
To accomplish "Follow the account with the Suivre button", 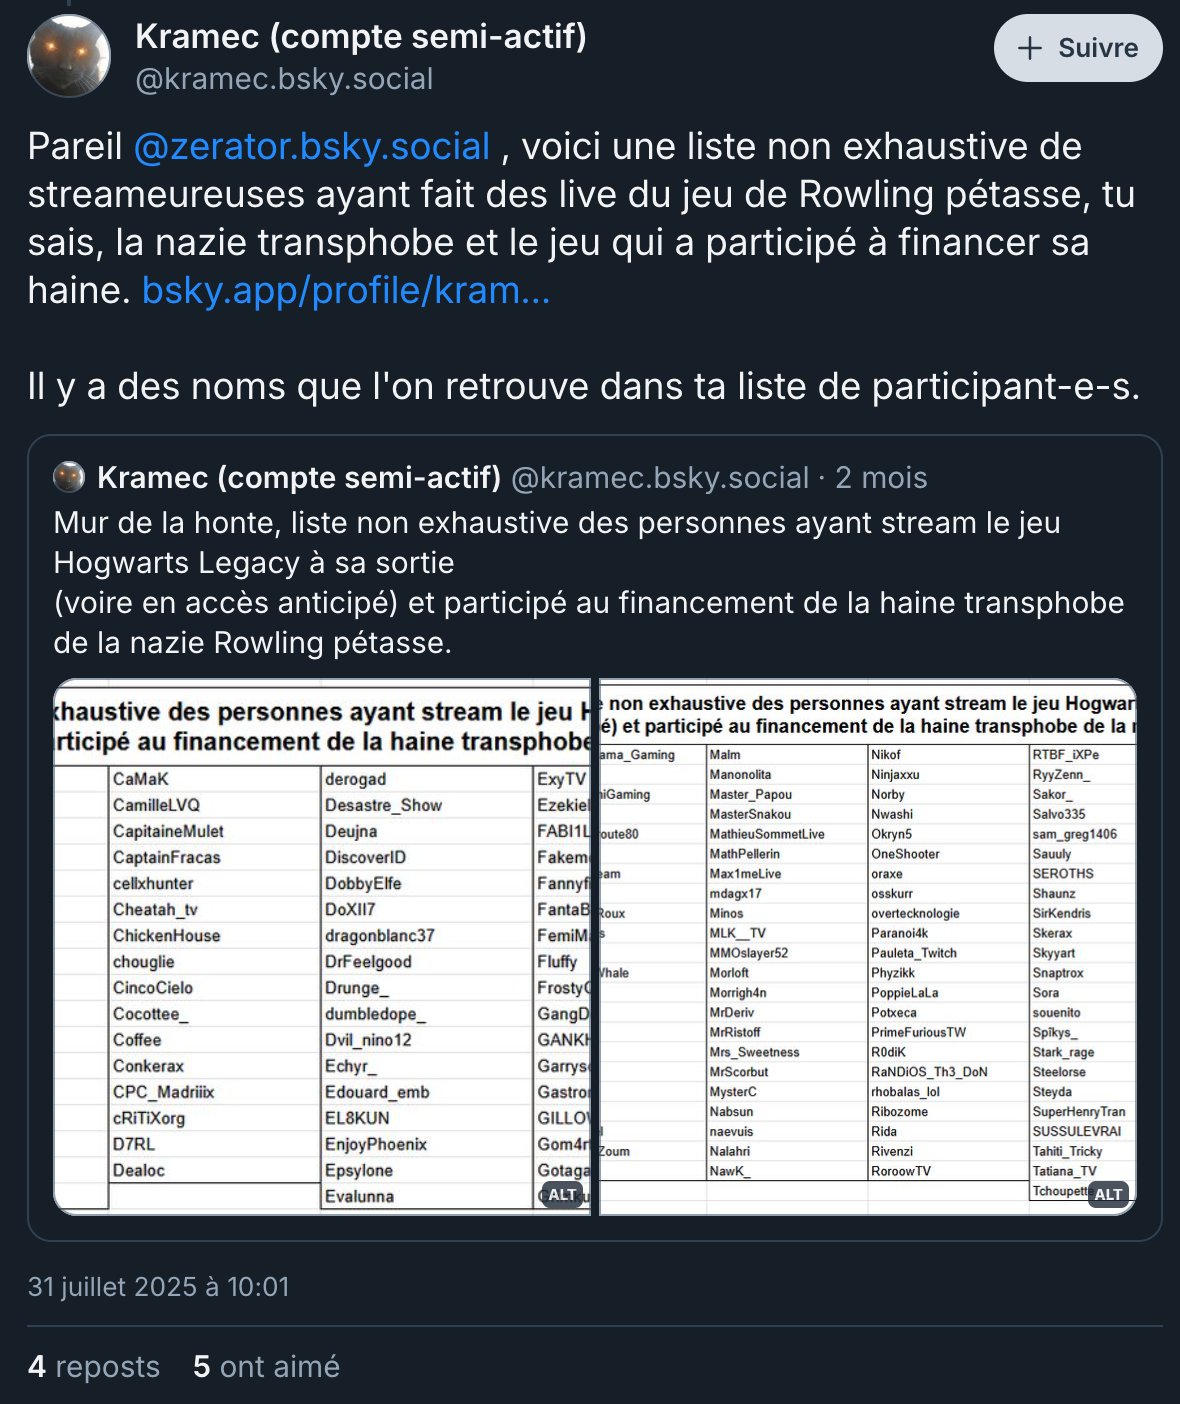I will pos(1077,48).
